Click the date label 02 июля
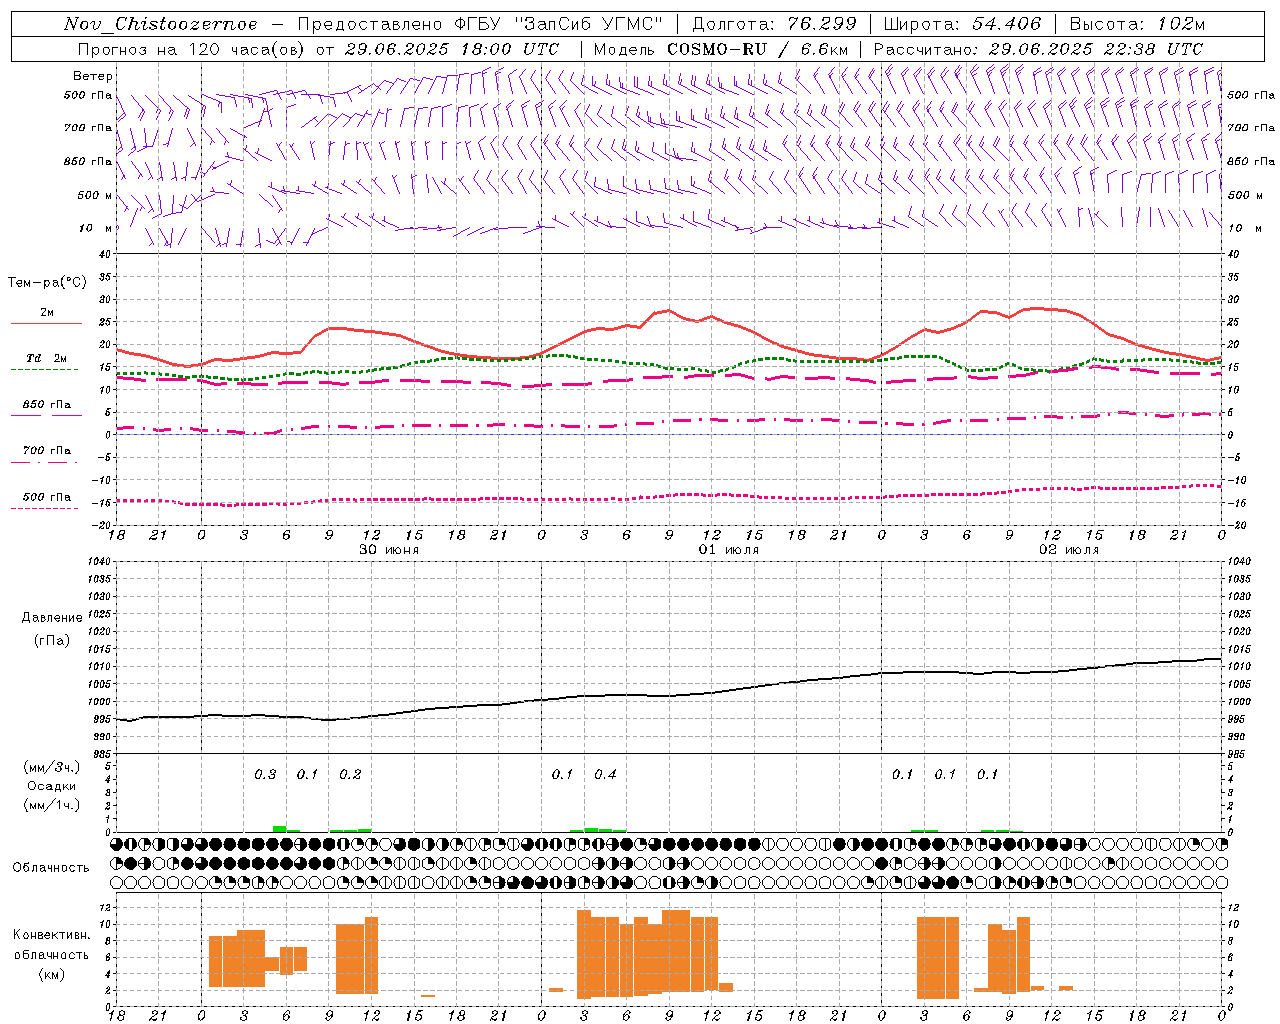This screenshot has height=1024, width=1280. pyautogui.click(x=1069, y=550)
